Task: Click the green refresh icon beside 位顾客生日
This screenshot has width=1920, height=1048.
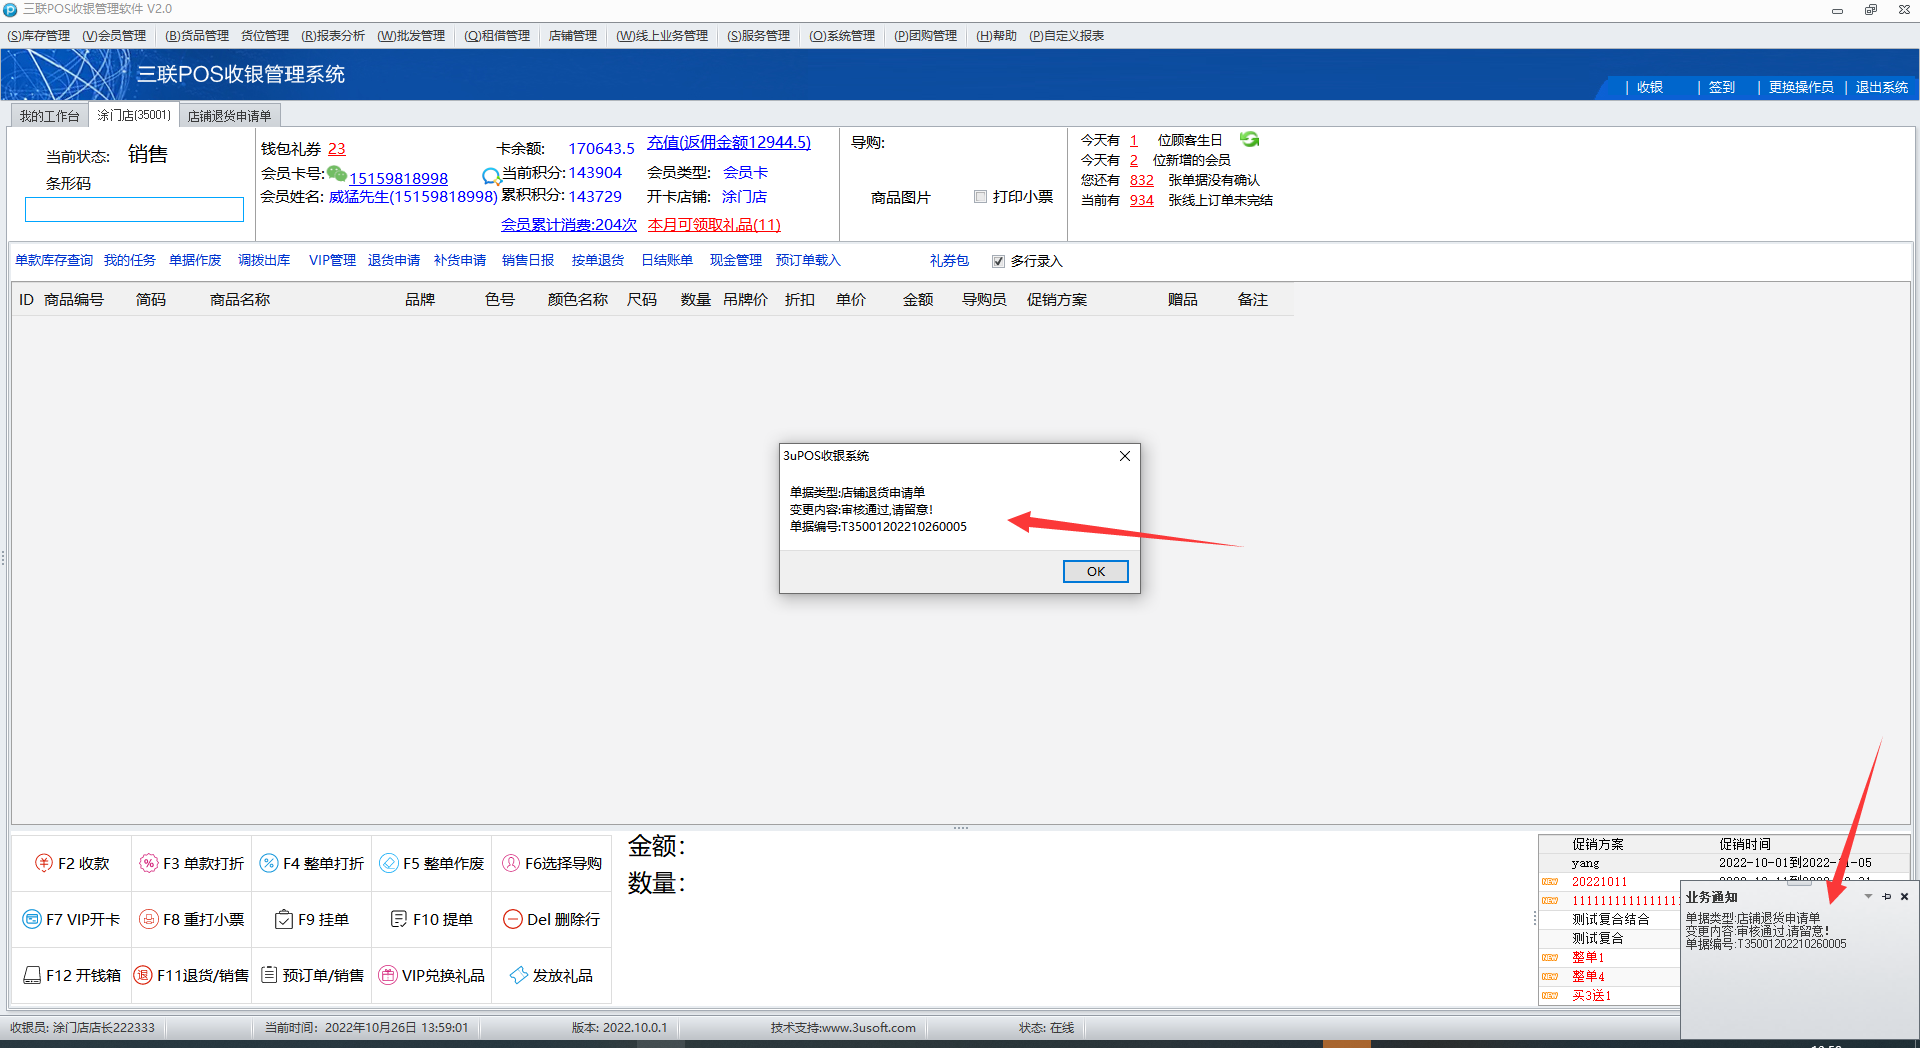Action: tap(1249, 139)
